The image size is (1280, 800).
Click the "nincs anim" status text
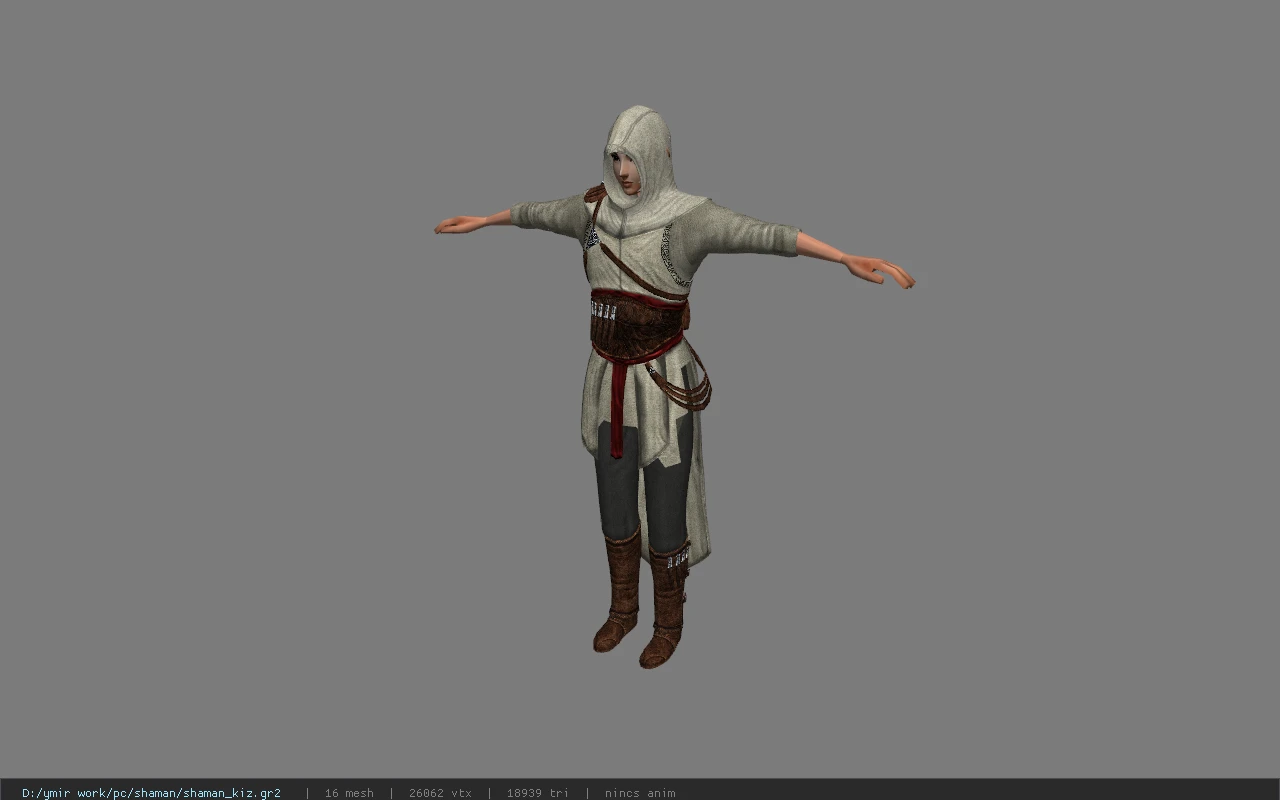click(640, 793)
